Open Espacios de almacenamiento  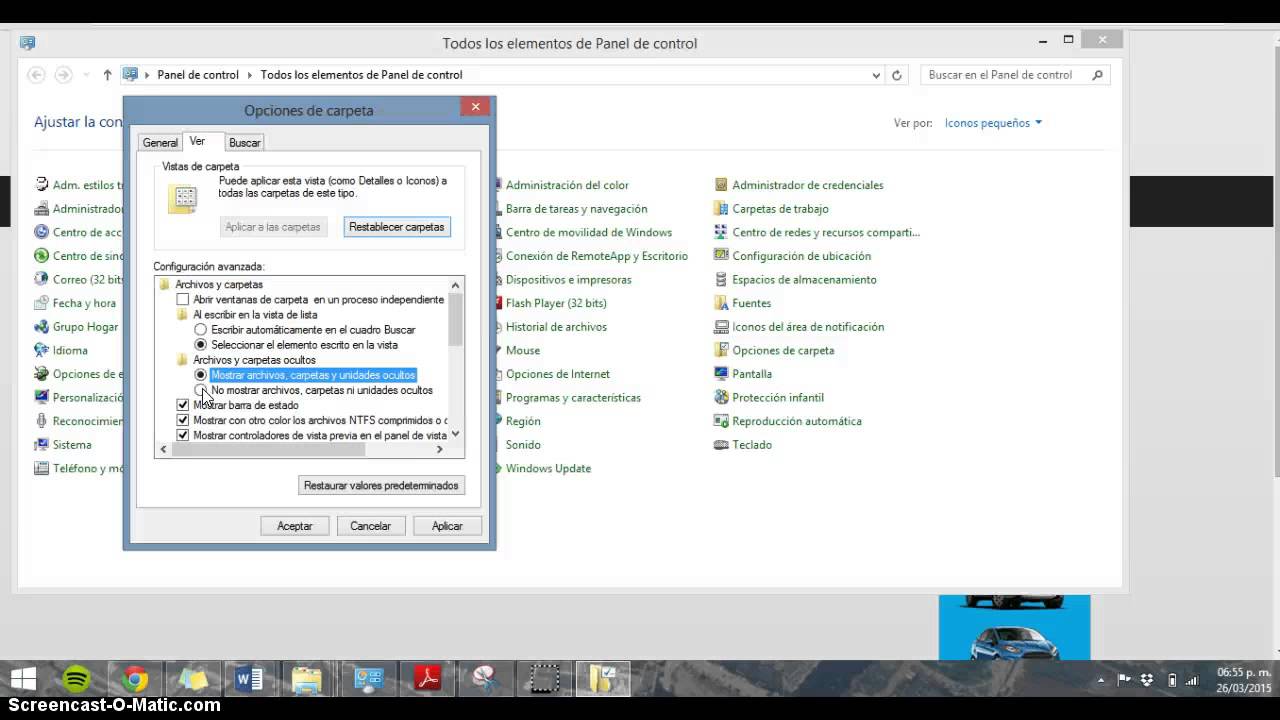(795, 280)
